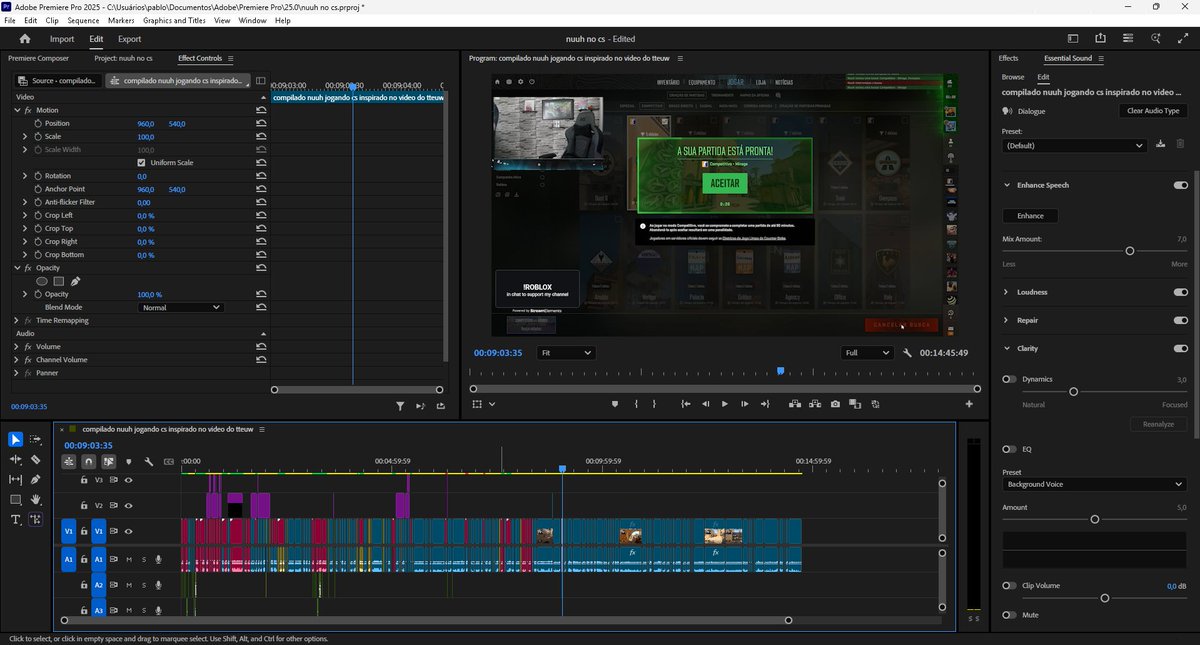
Task: Toggle Uniform Scale checkbox
Action: click(141, 163)
